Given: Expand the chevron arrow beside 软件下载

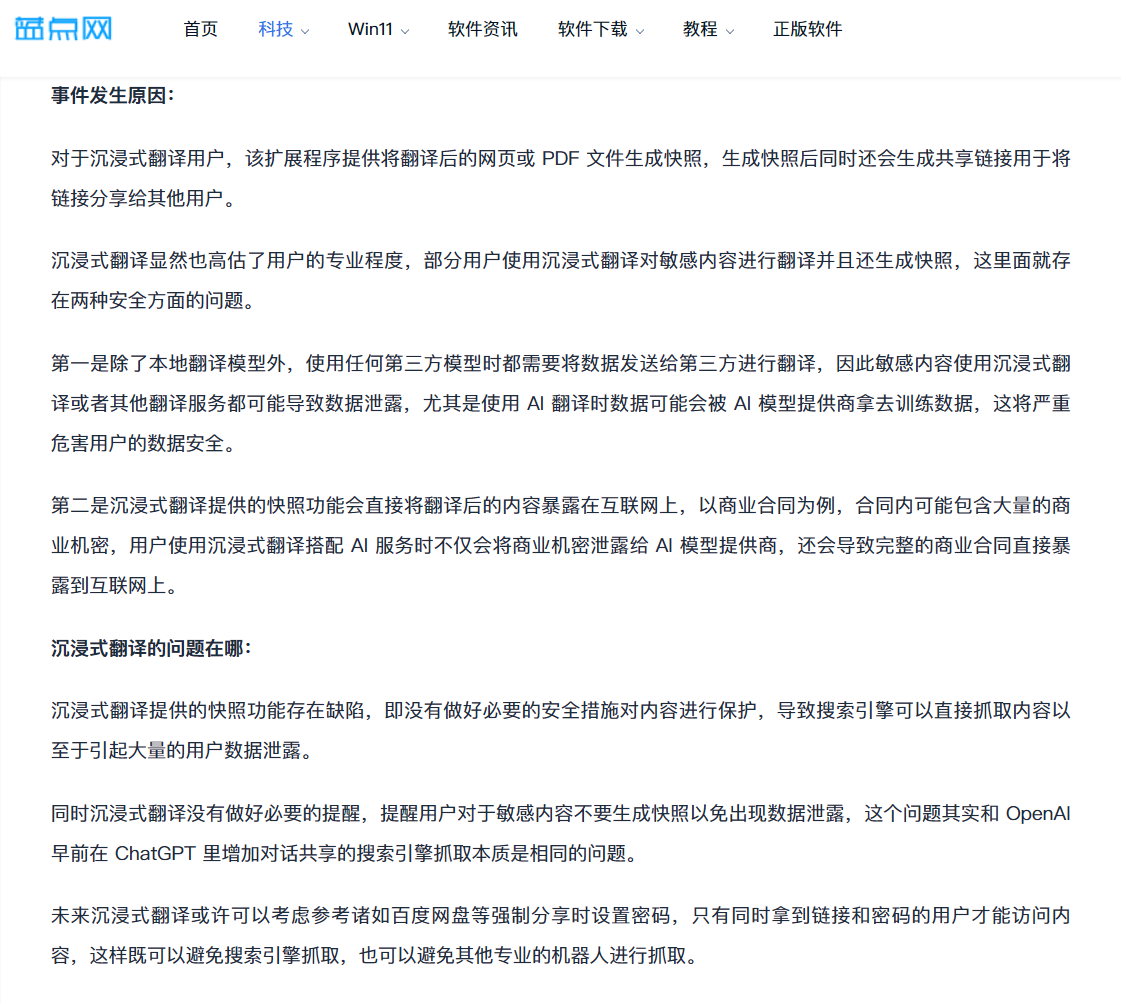Looking at the screenshot, I should [x=640, y=31].
